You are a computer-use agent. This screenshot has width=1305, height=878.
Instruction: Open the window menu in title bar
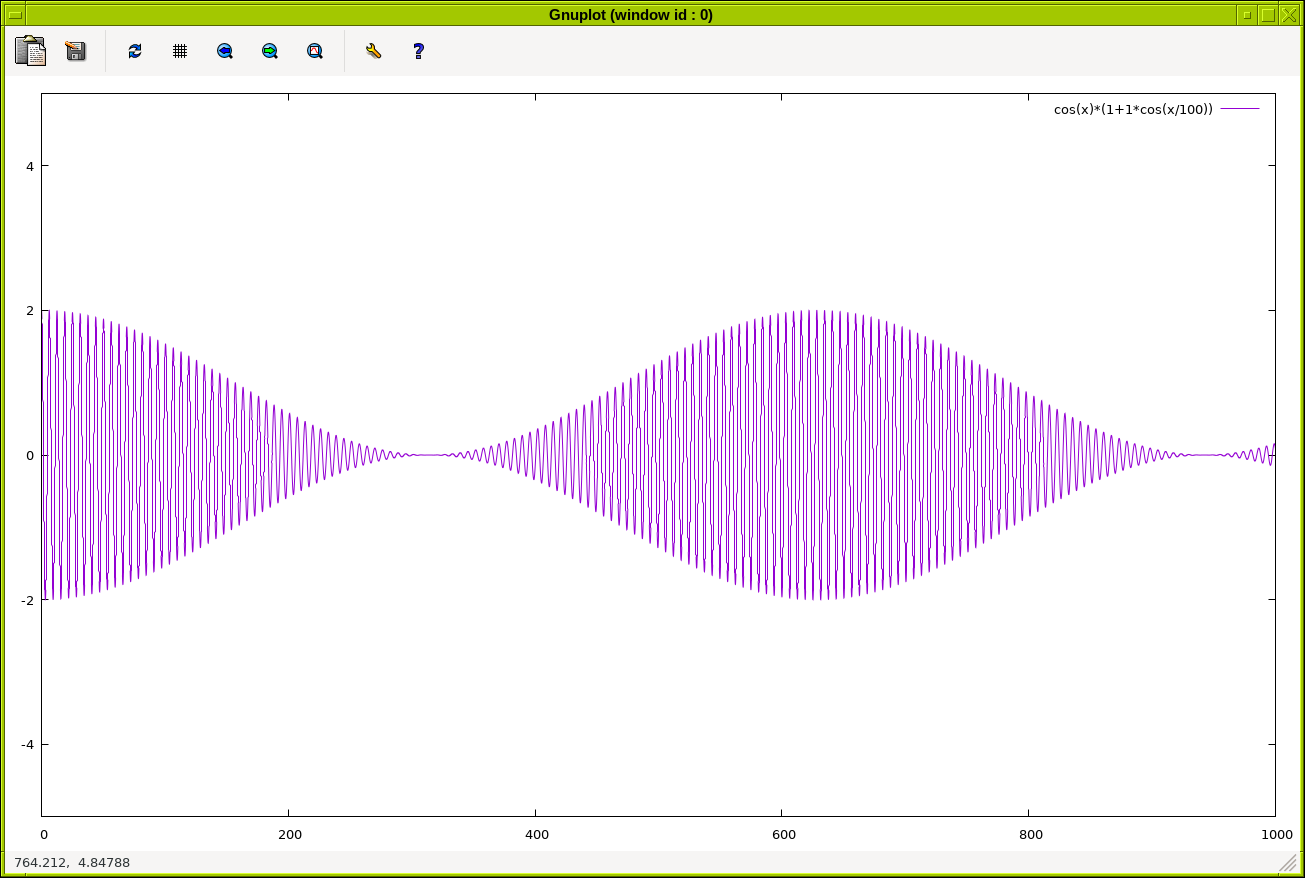pyautogui.click(x=14, y=15)
